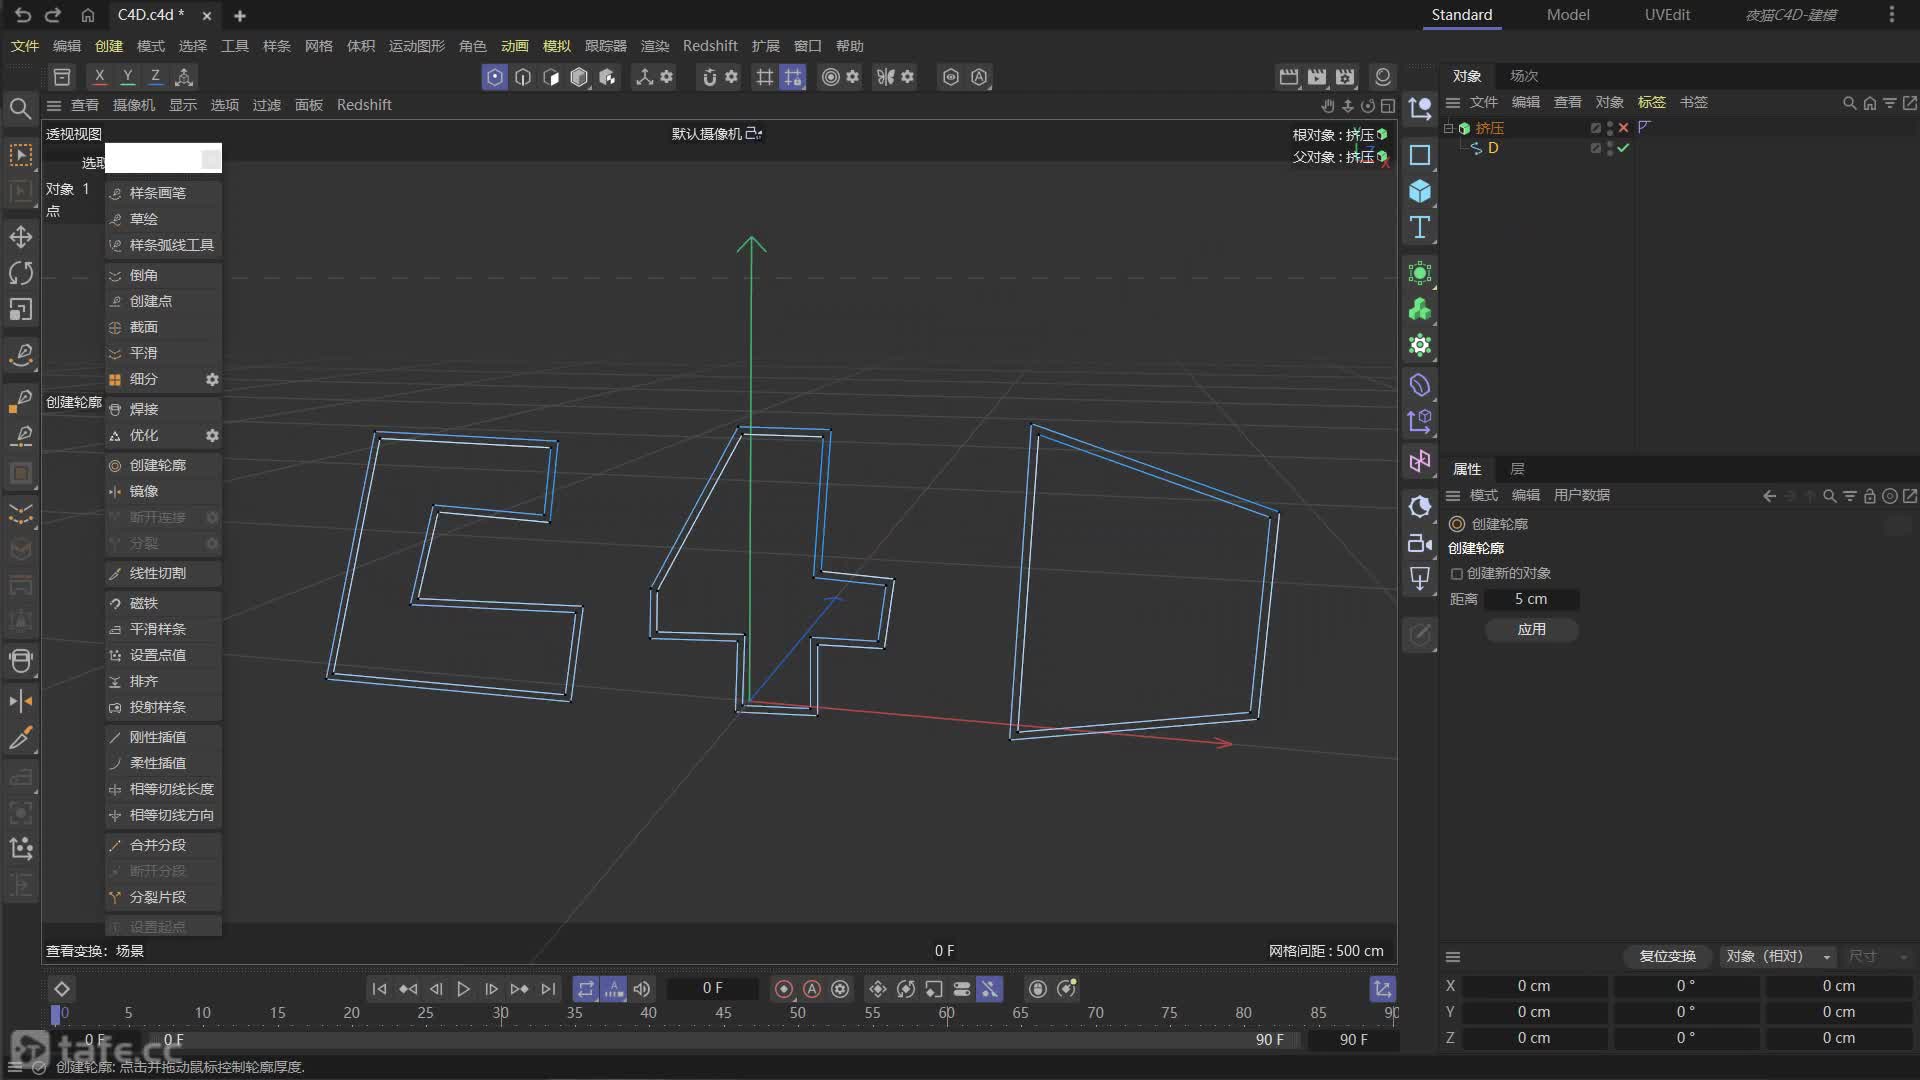Image resolution: width=1920 pixels, height=1080 pixels.
Task: Click the 复位变换 button
Action: pyautogui.click(x=1667, y=956)
